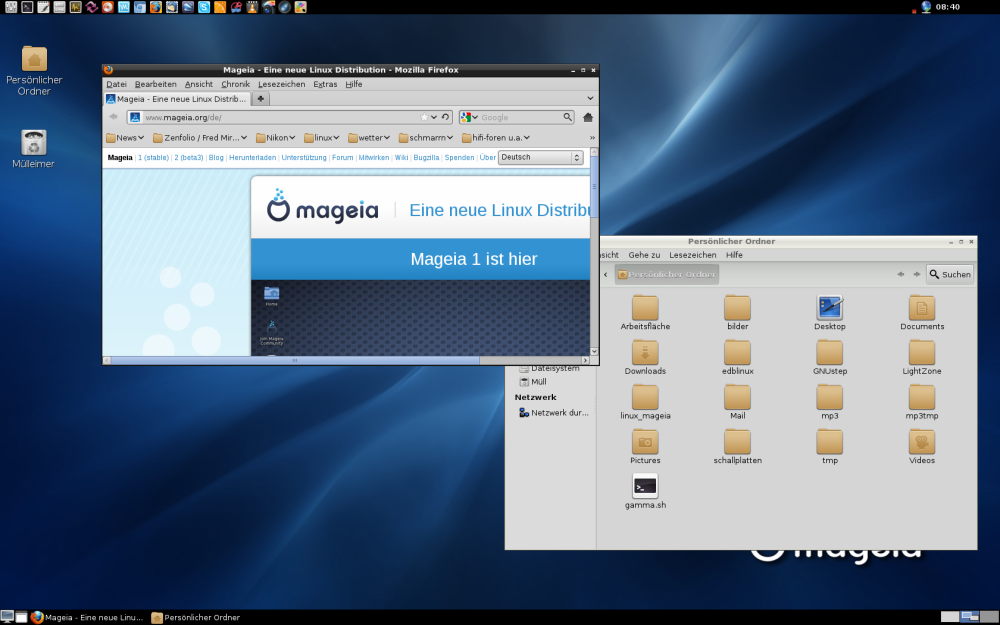Viewport: 1000px width, 625px height.
Task: Select the gamma.sh script file
Action: [x=645, y=491]
